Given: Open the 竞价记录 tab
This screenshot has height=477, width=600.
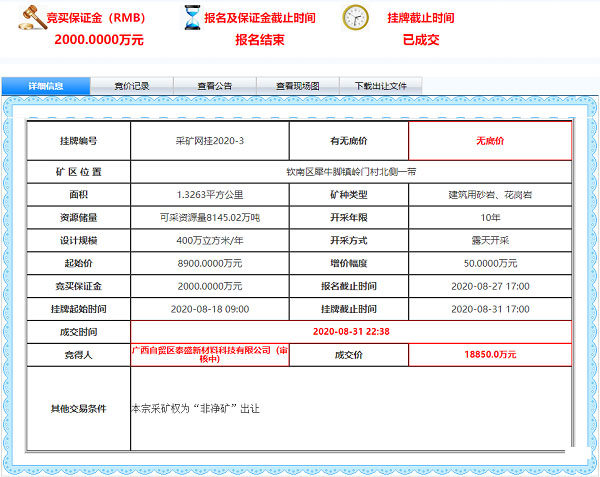Looking at the screenshot, I should tap(131, 86).
